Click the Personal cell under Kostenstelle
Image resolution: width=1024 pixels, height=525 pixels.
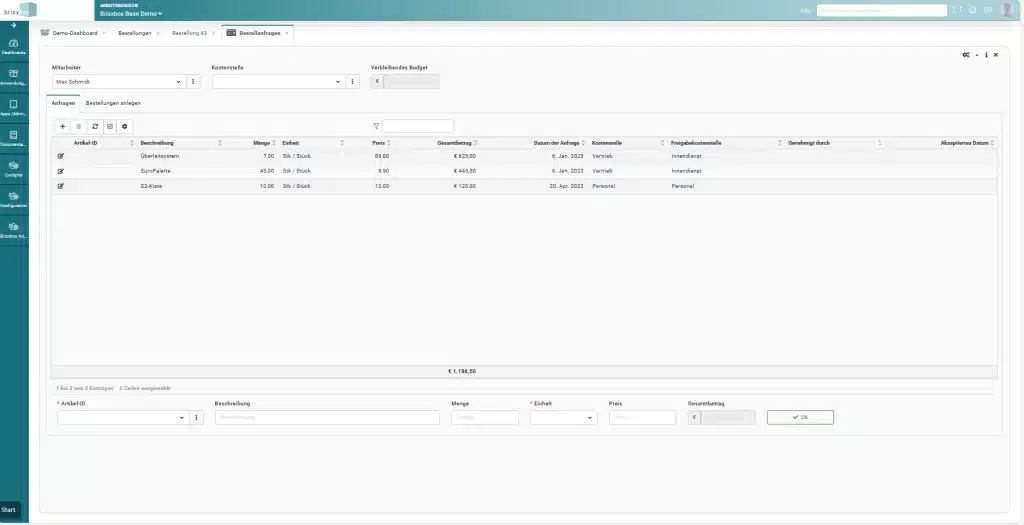(603, 186)
